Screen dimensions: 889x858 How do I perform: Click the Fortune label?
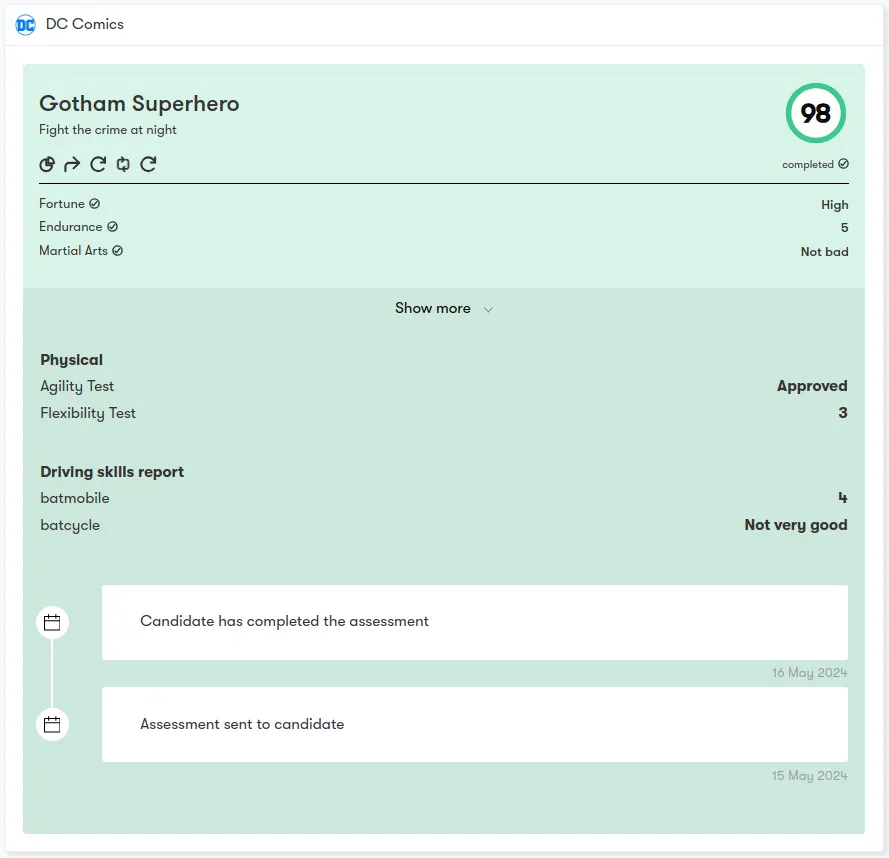(x=62, y=204)
